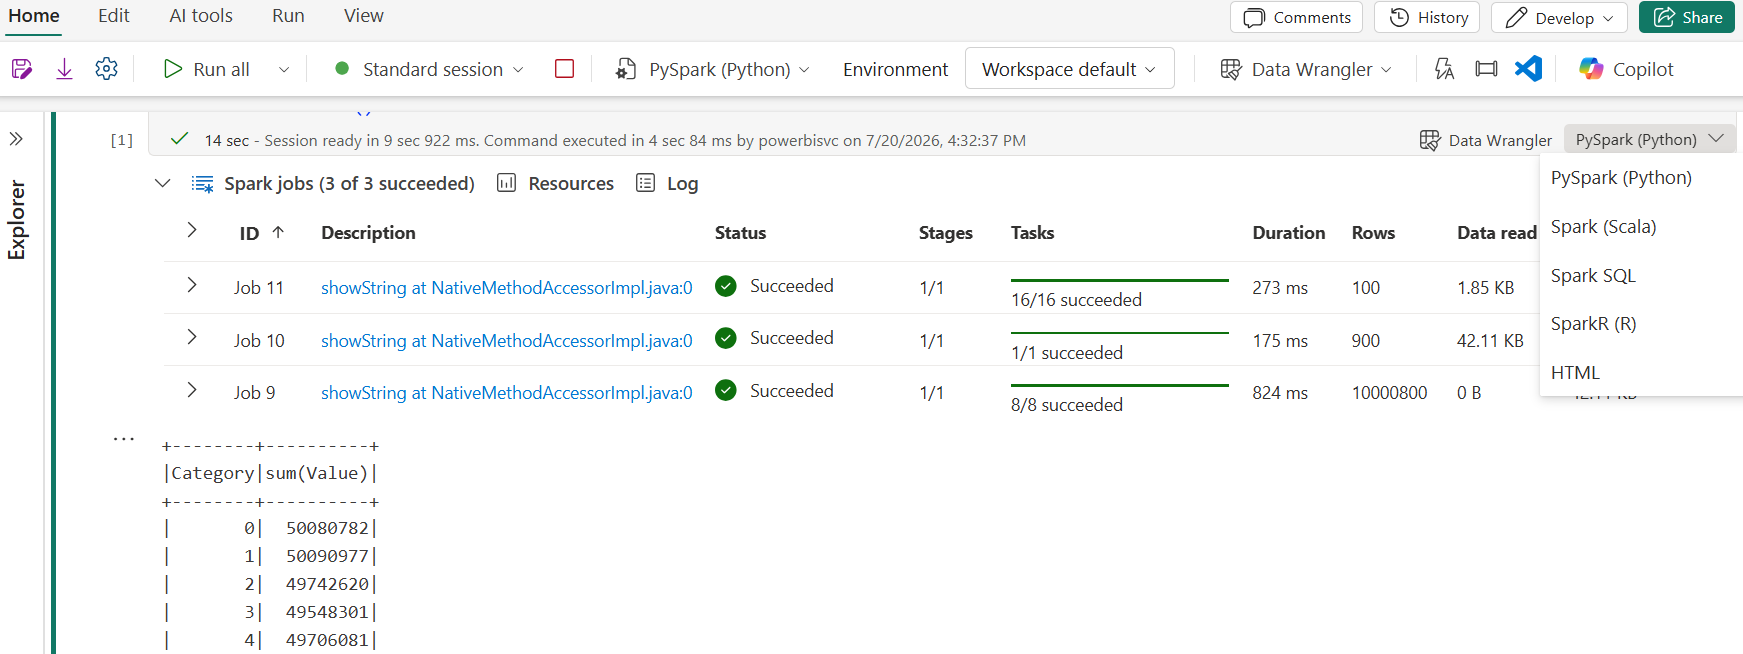Collapse the Spark jobs section chevron
Screen dimensions: 1743x654
[163, 183]
